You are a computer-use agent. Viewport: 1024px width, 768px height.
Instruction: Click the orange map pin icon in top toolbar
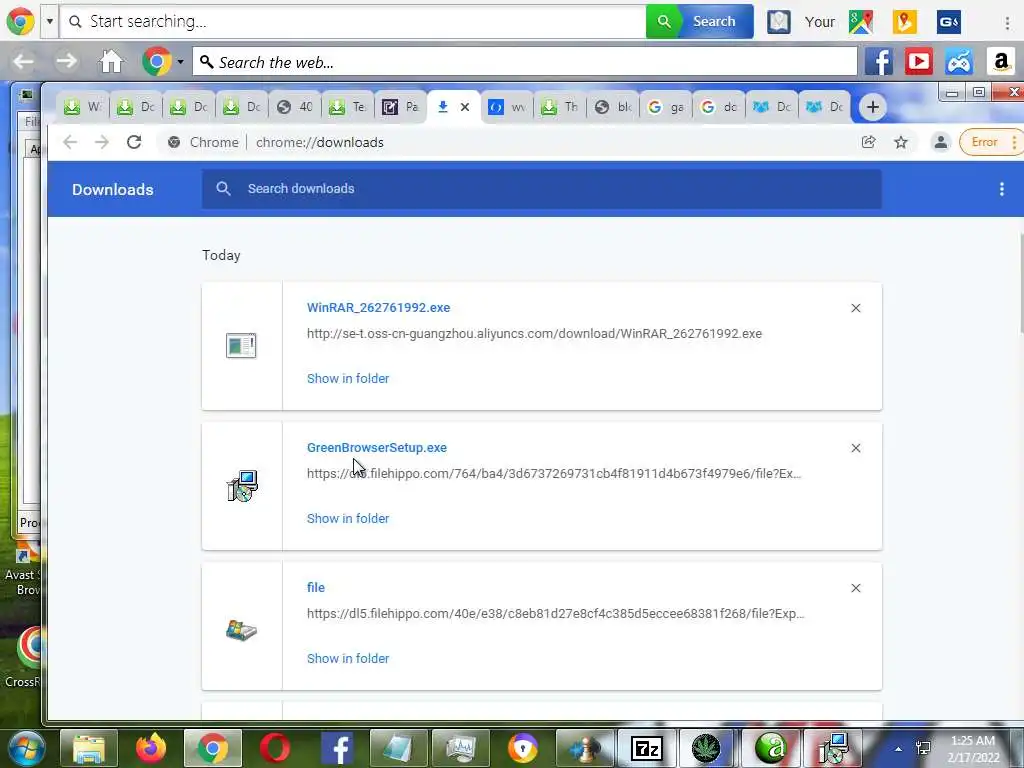pos(904,22)
